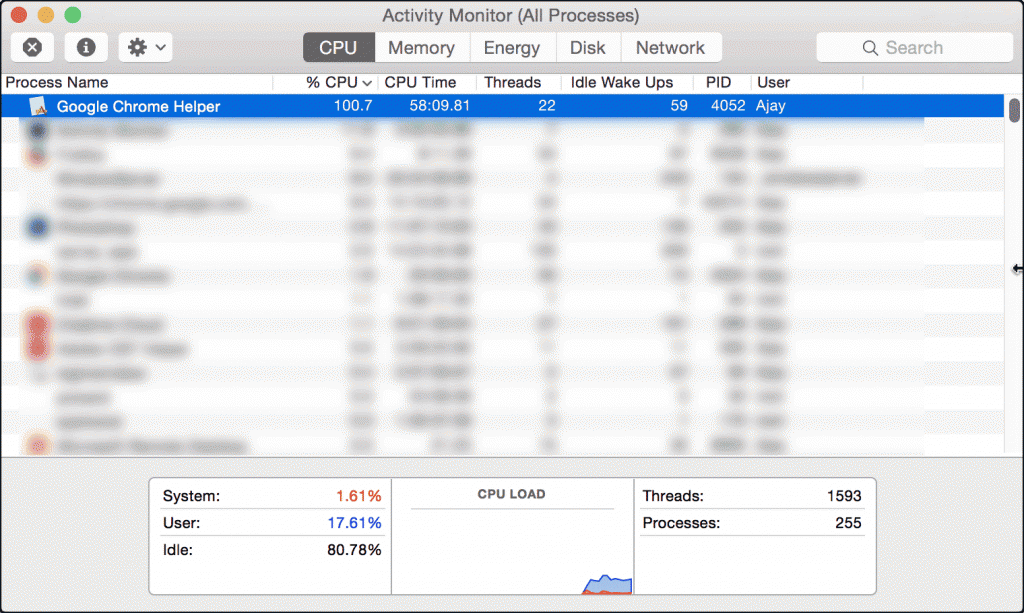Click the Force Quit process icon

33,47
